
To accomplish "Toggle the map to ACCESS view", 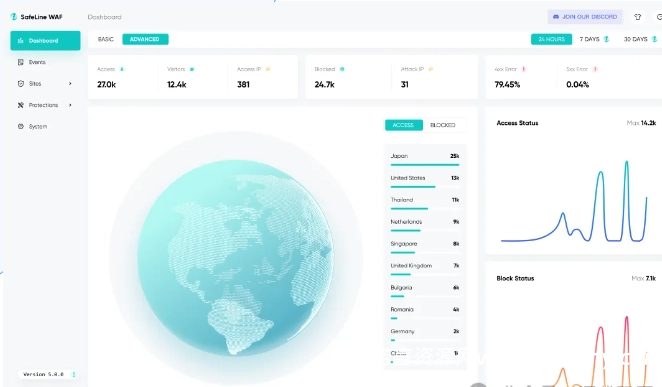I will pyautogui.click(x=404, y=125).
